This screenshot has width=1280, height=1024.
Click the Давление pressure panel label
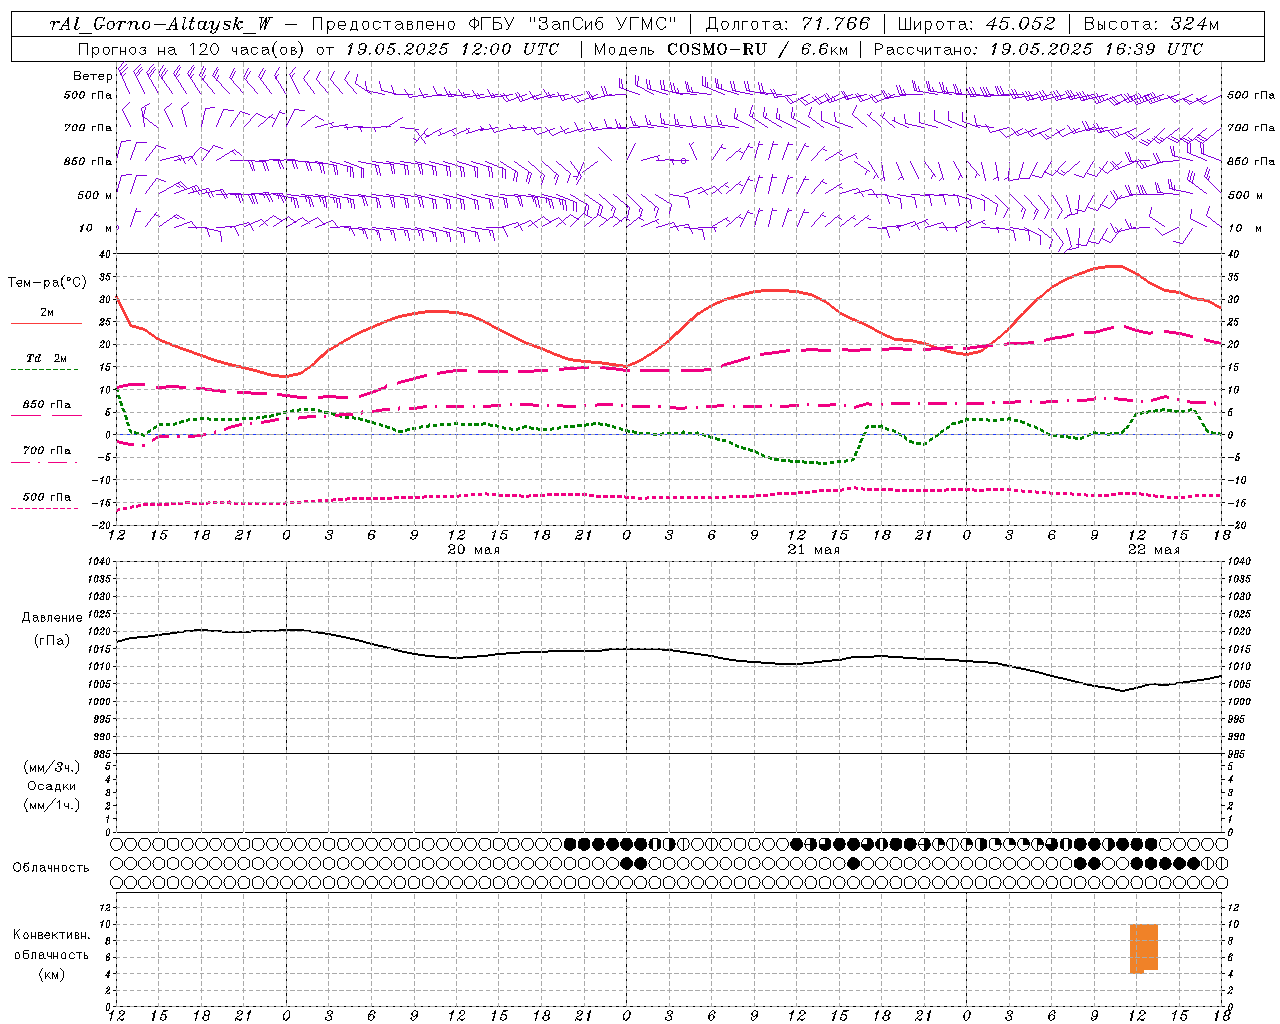click(x=51, y=618)
